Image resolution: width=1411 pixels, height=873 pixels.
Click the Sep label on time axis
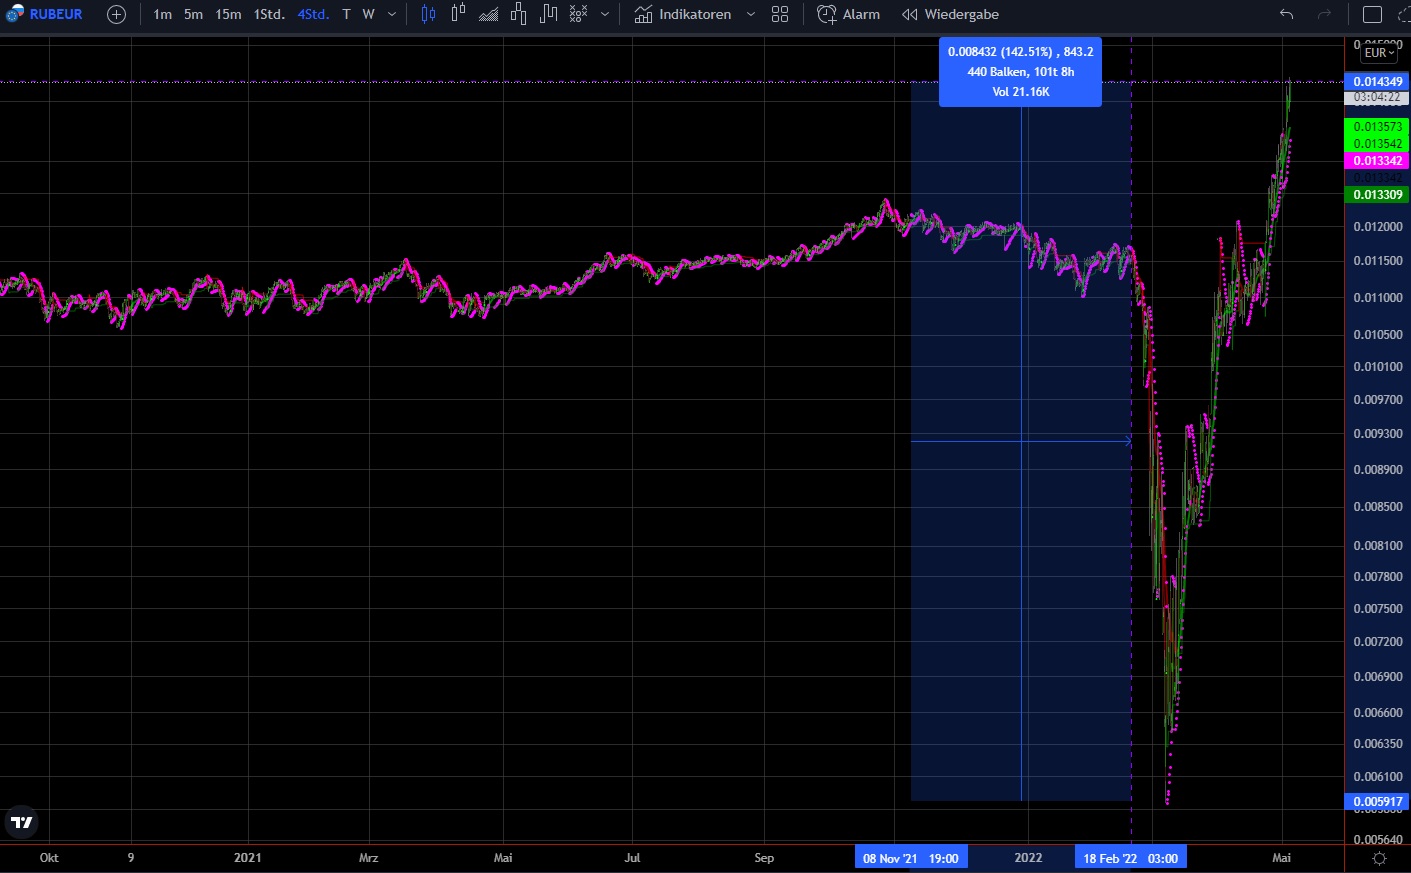pyautogui.click(x=764, y=858)
